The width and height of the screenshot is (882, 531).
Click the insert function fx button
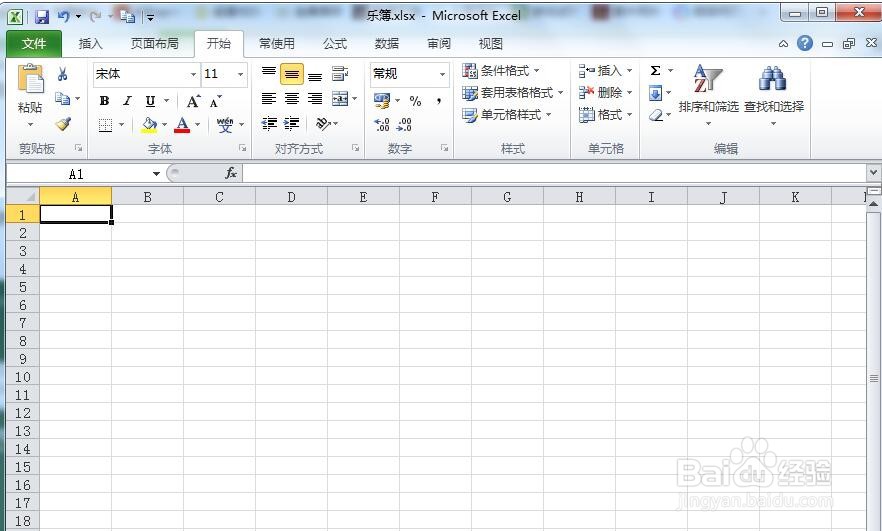pyautogui.click(x=231, y=173)
